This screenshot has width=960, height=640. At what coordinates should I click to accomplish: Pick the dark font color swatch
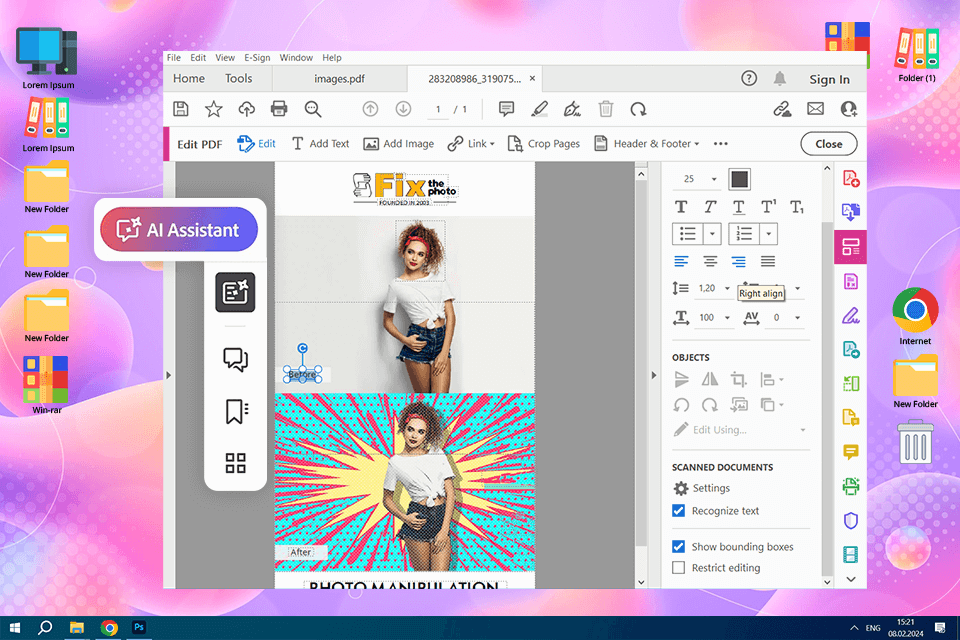[739, 179]
